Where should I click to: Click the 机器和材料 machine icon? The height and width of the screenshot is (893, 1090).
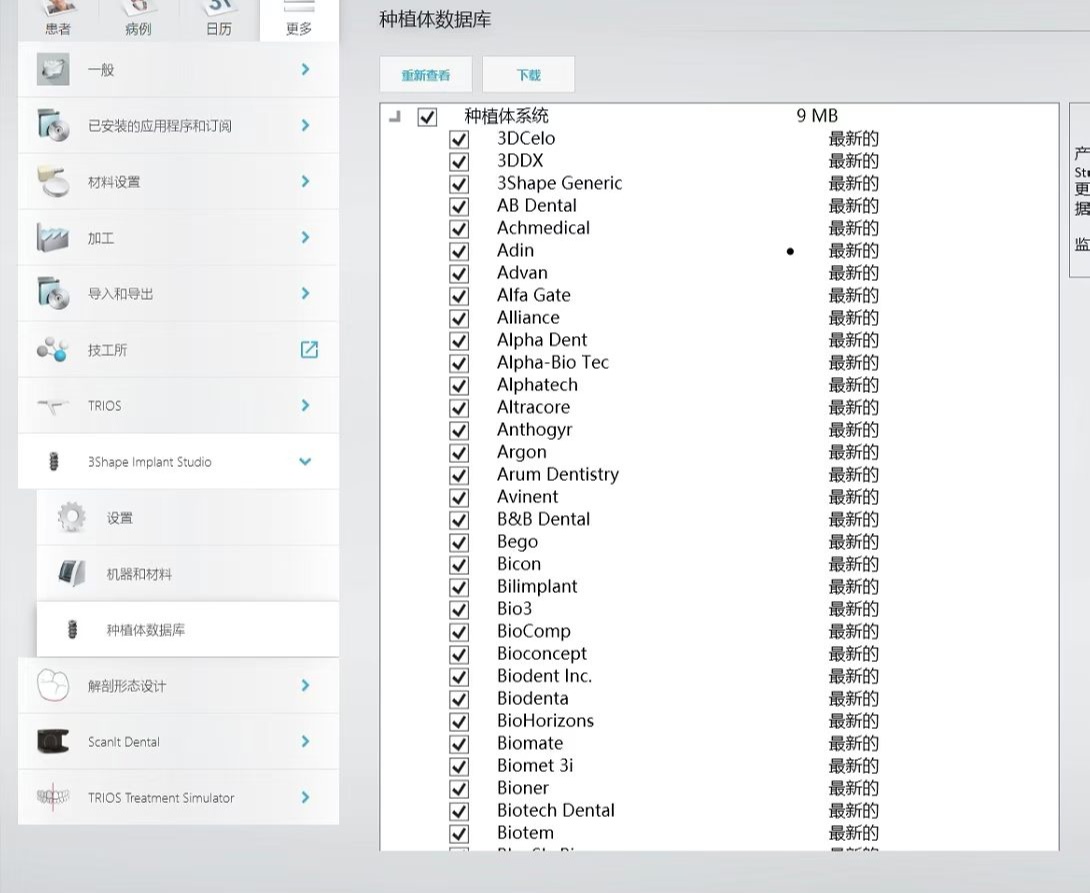pyautogui.click(x=72, y=573)
